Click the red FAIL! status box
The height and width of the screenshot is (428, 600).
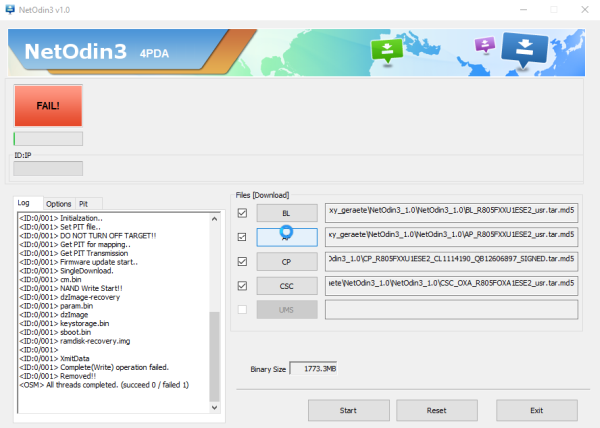click(x=48, y=106)
